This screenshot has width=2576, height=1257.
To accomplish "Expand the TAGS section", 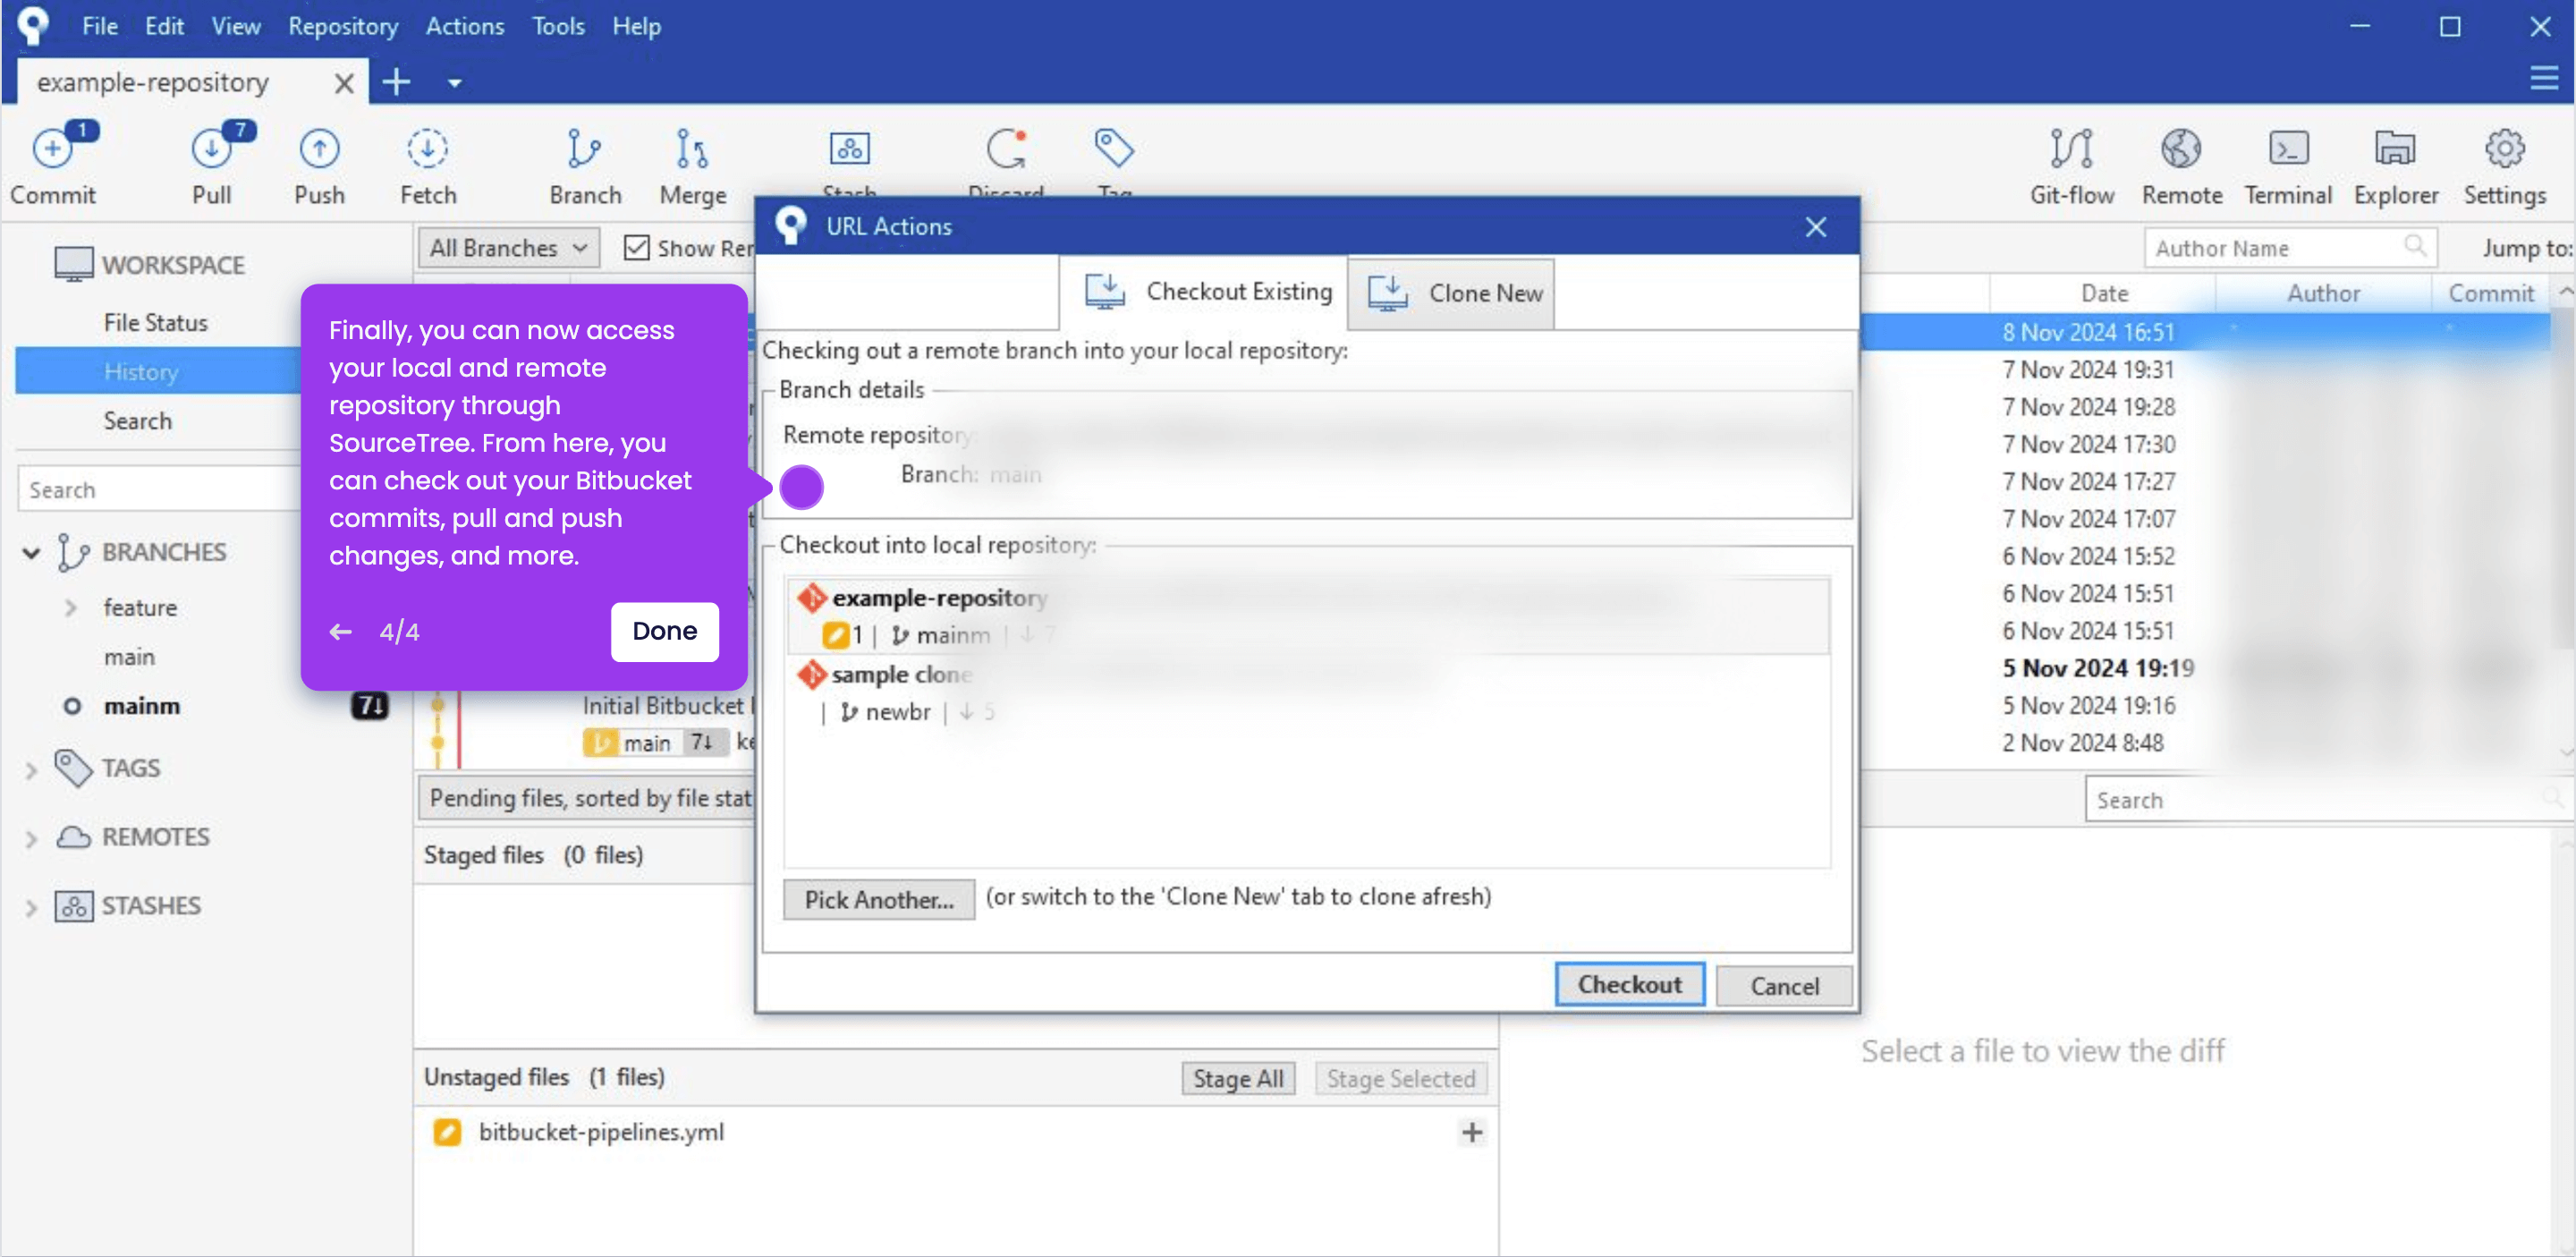I will [x=31, y=769].
